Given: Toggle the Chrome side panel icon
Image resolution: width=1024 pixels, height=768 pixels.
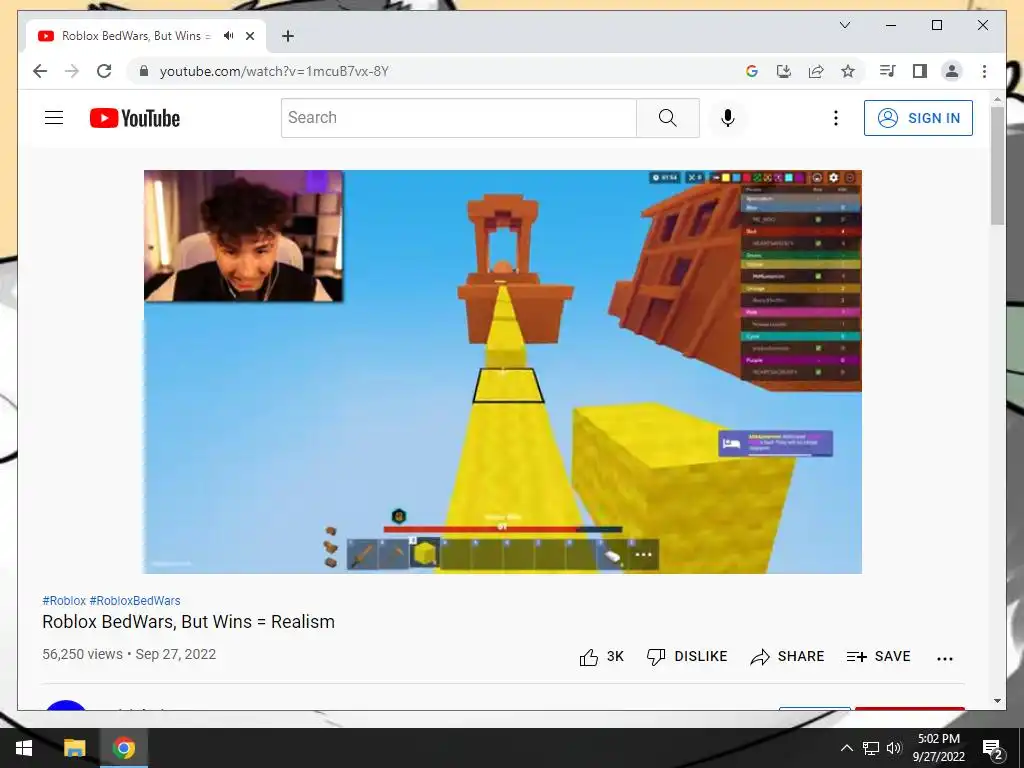Looking at the screenshot, I should click(920, 71).
